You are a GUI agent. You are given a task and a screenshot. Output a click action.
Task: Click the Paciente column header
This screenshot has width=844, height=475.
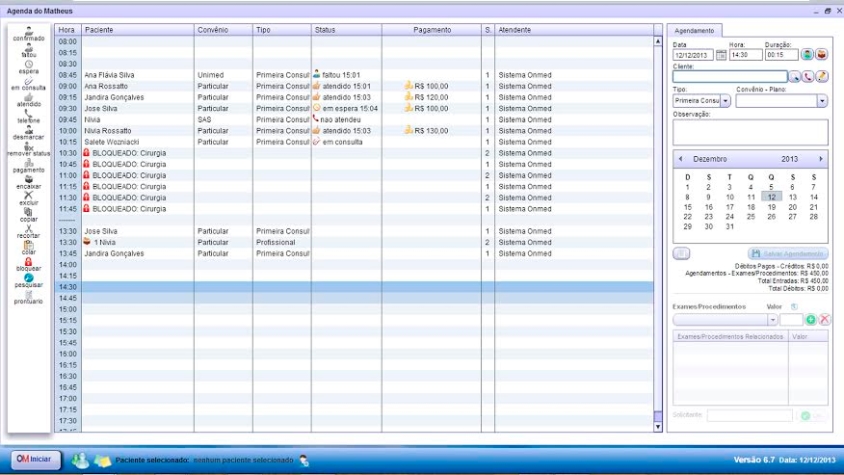[138, 30]
